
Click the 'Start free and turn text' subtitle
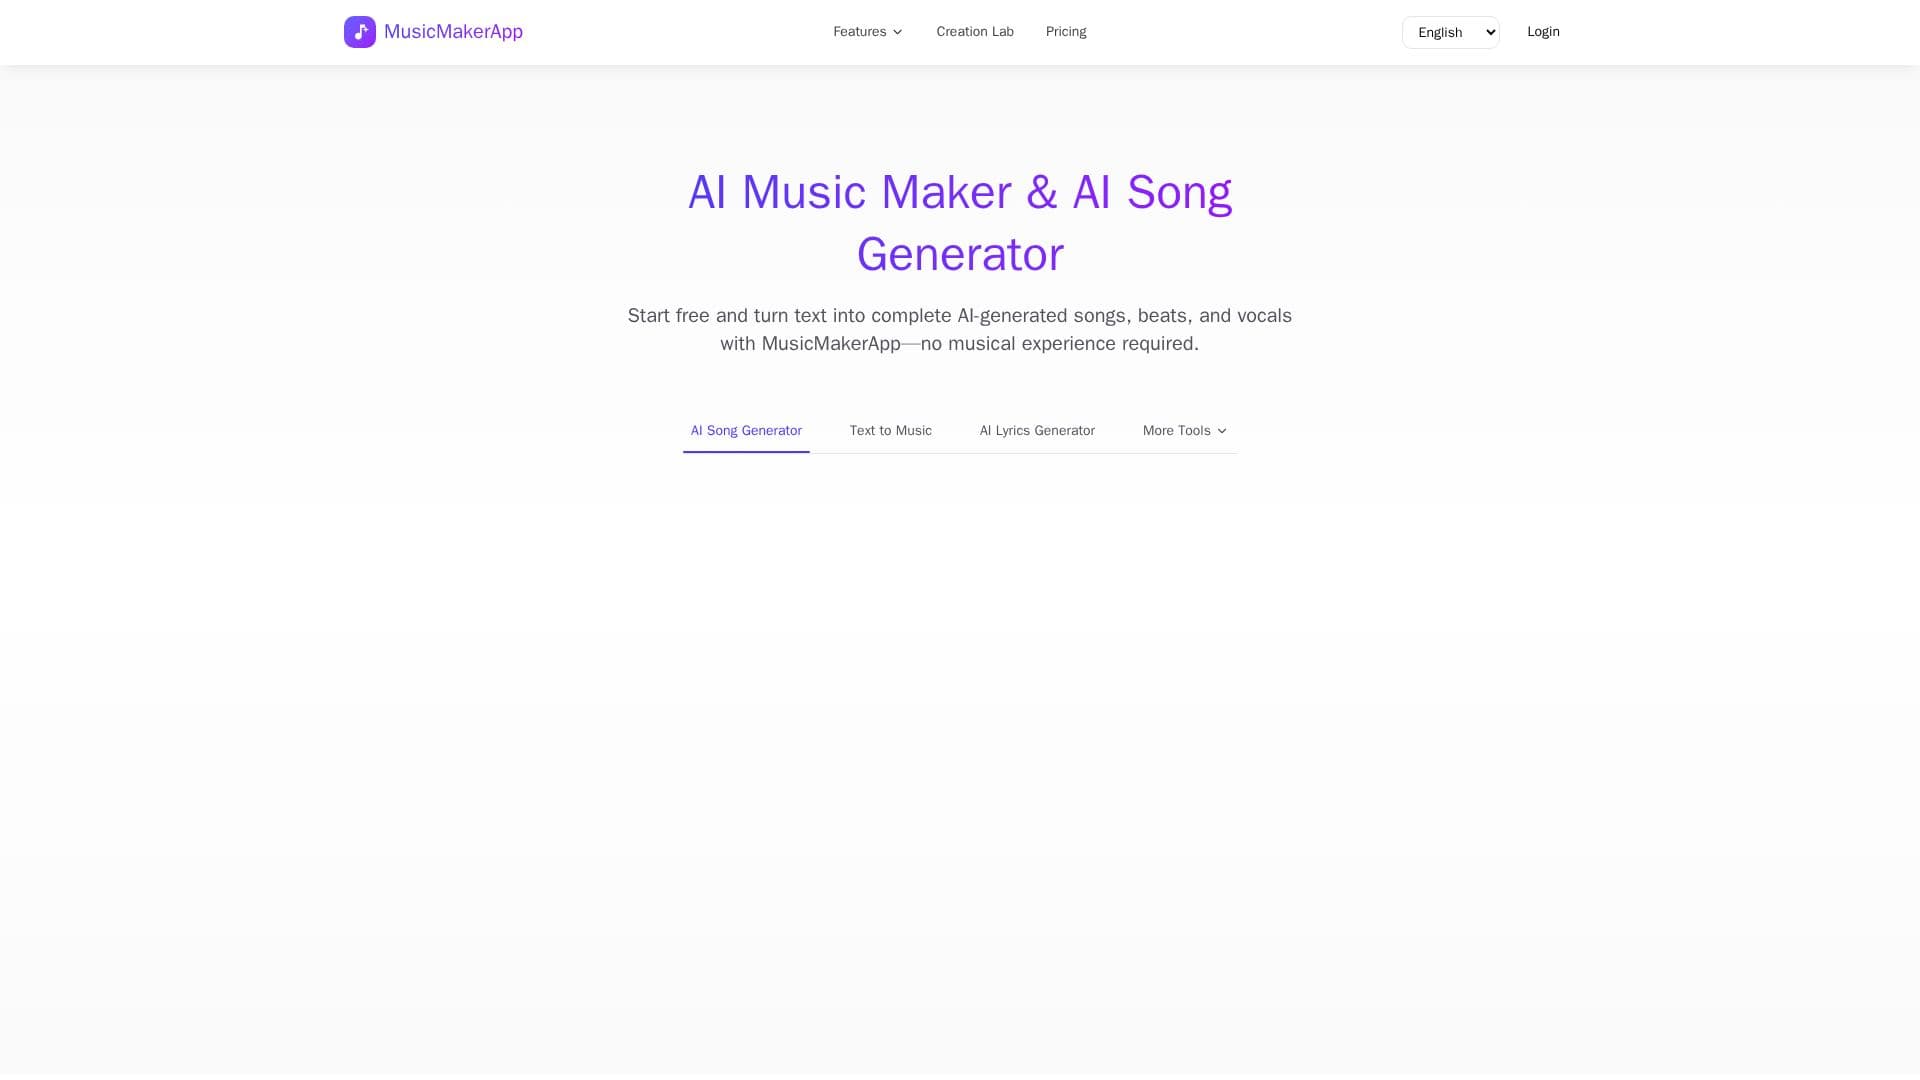click(960, 330)
